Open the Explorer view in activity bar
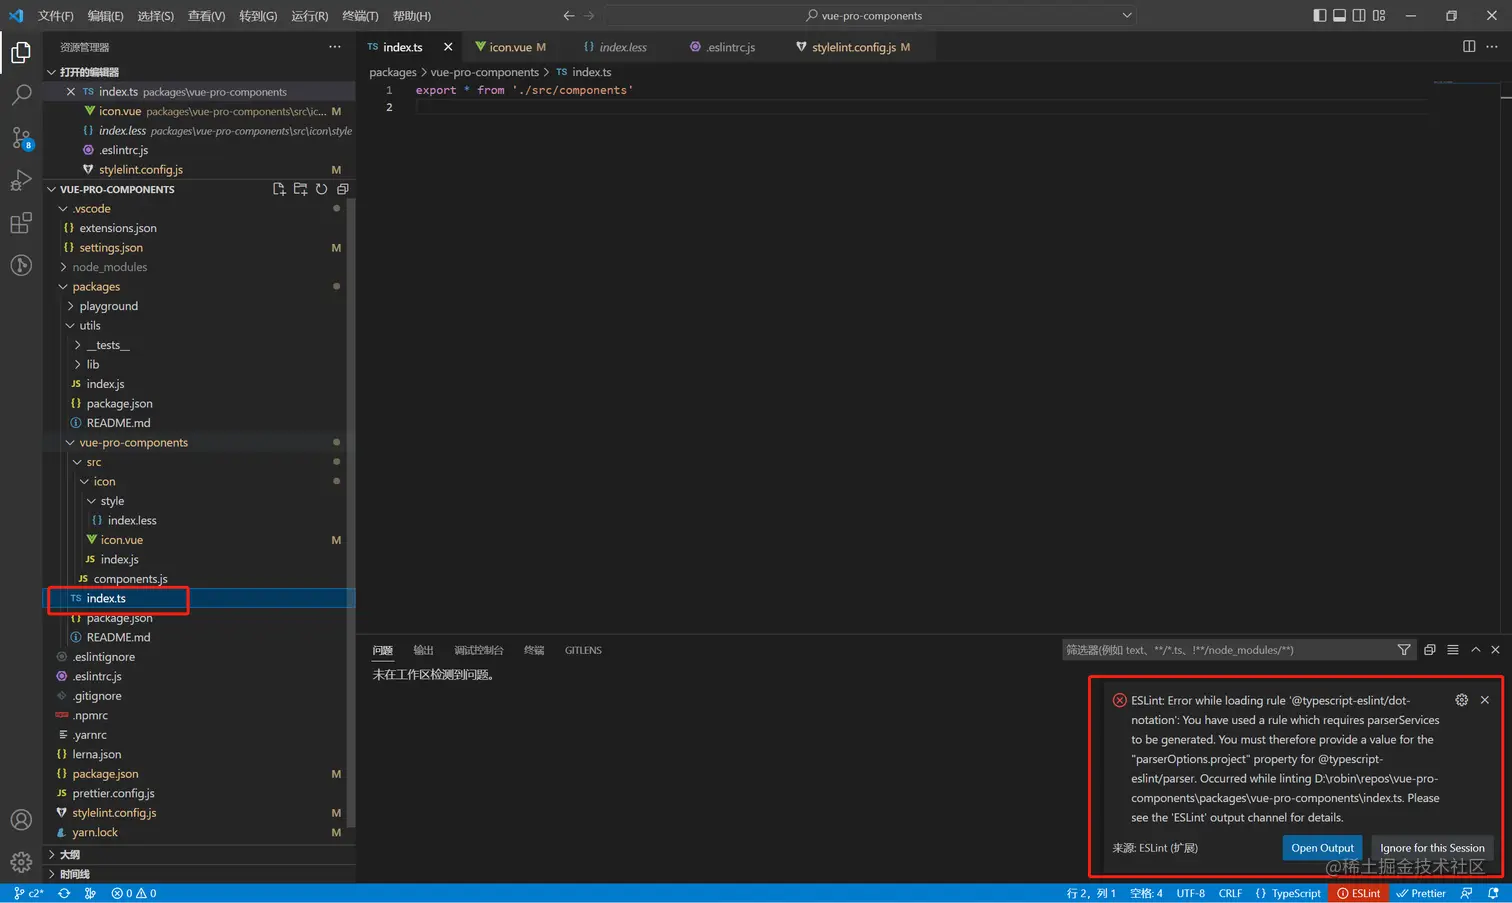 point(21,52)
